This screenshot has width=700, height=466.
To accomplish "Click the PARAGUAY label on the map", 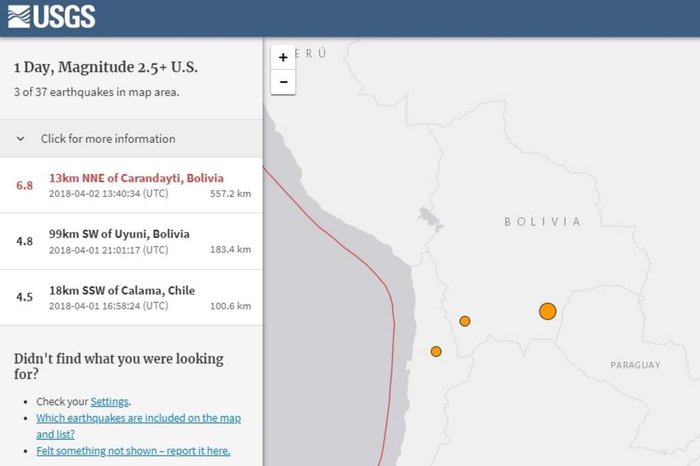I will [x=635, y=366].
